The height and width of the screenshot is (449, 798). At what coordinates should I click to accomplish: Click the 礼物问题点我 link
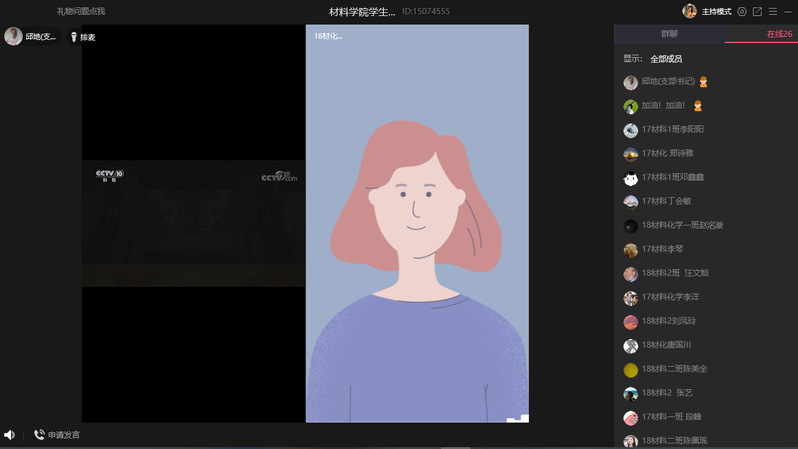pyautogui.click(x=81, y=11)
